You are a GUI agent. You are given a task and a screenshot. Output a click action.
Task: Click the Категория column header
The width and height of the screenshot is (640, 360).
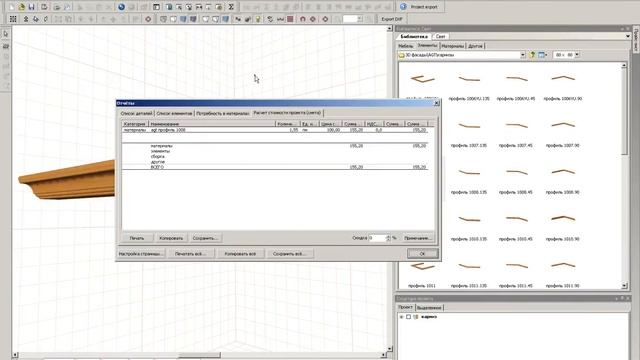[x=135, y=124]
